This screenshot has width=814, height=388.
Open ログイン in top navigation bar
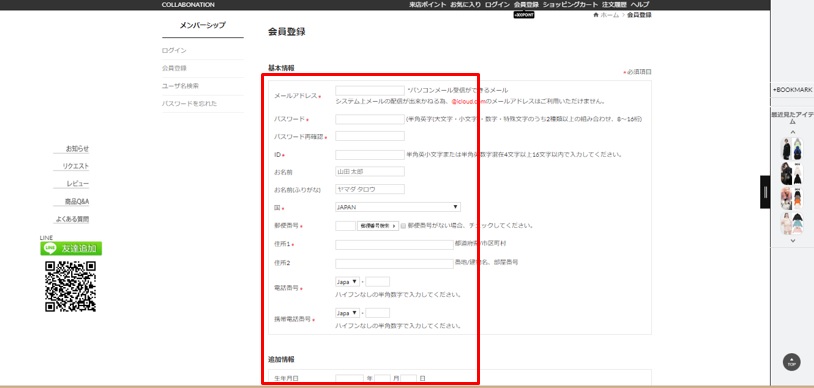(497, 5)
